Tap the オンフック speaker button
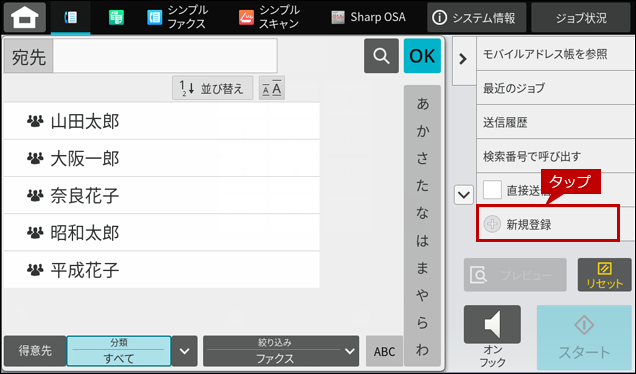Image resolution: width=636 pixels, height=374 pixels. [x=492, y=325]
